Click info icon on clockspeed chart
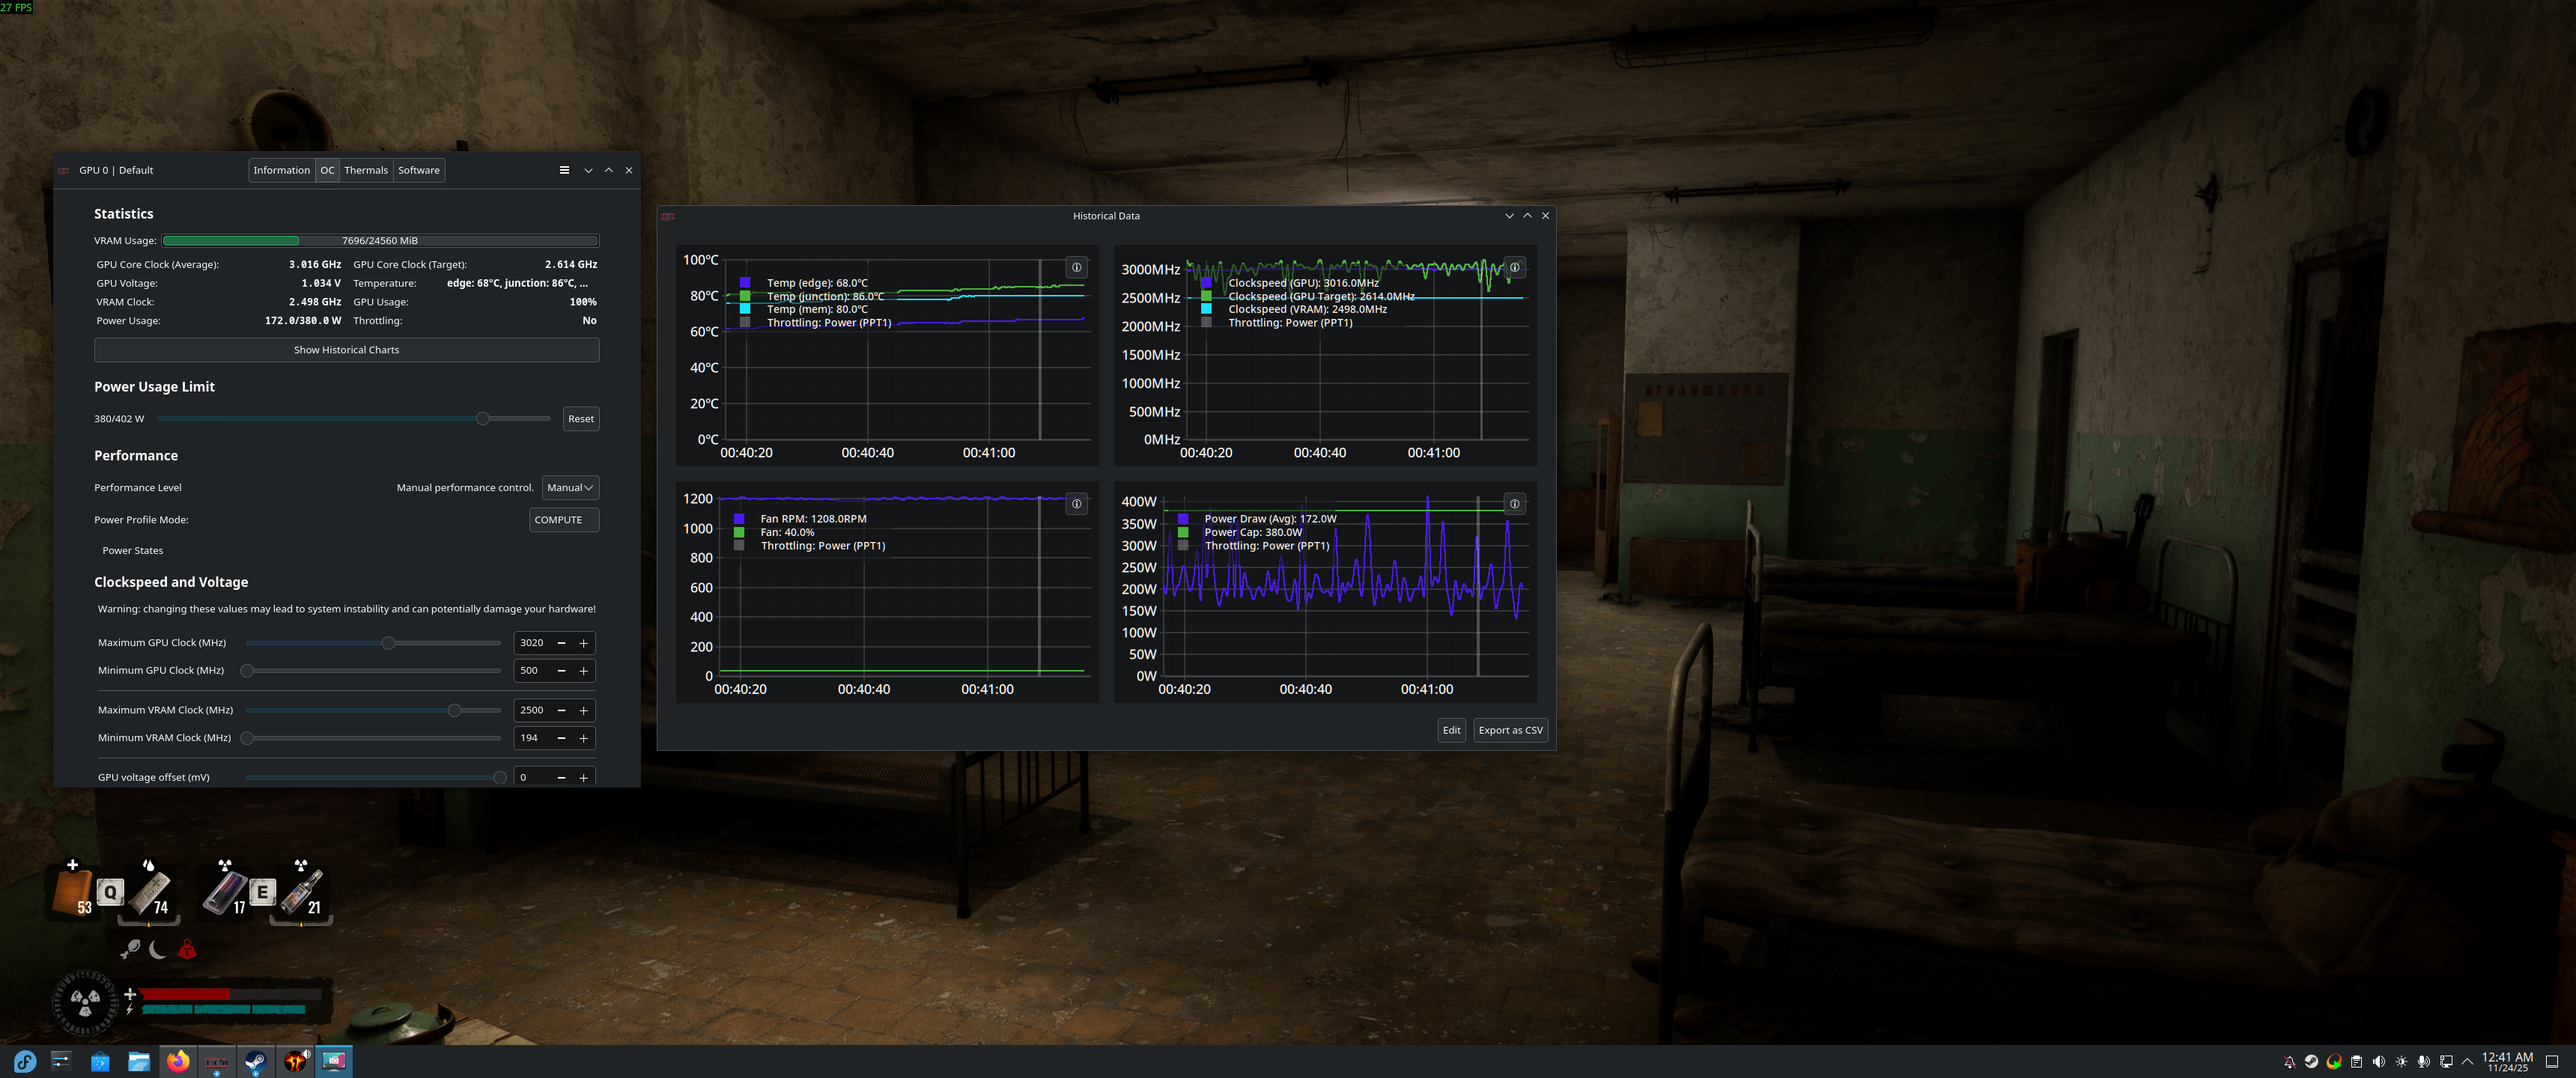 point(1514,268)
